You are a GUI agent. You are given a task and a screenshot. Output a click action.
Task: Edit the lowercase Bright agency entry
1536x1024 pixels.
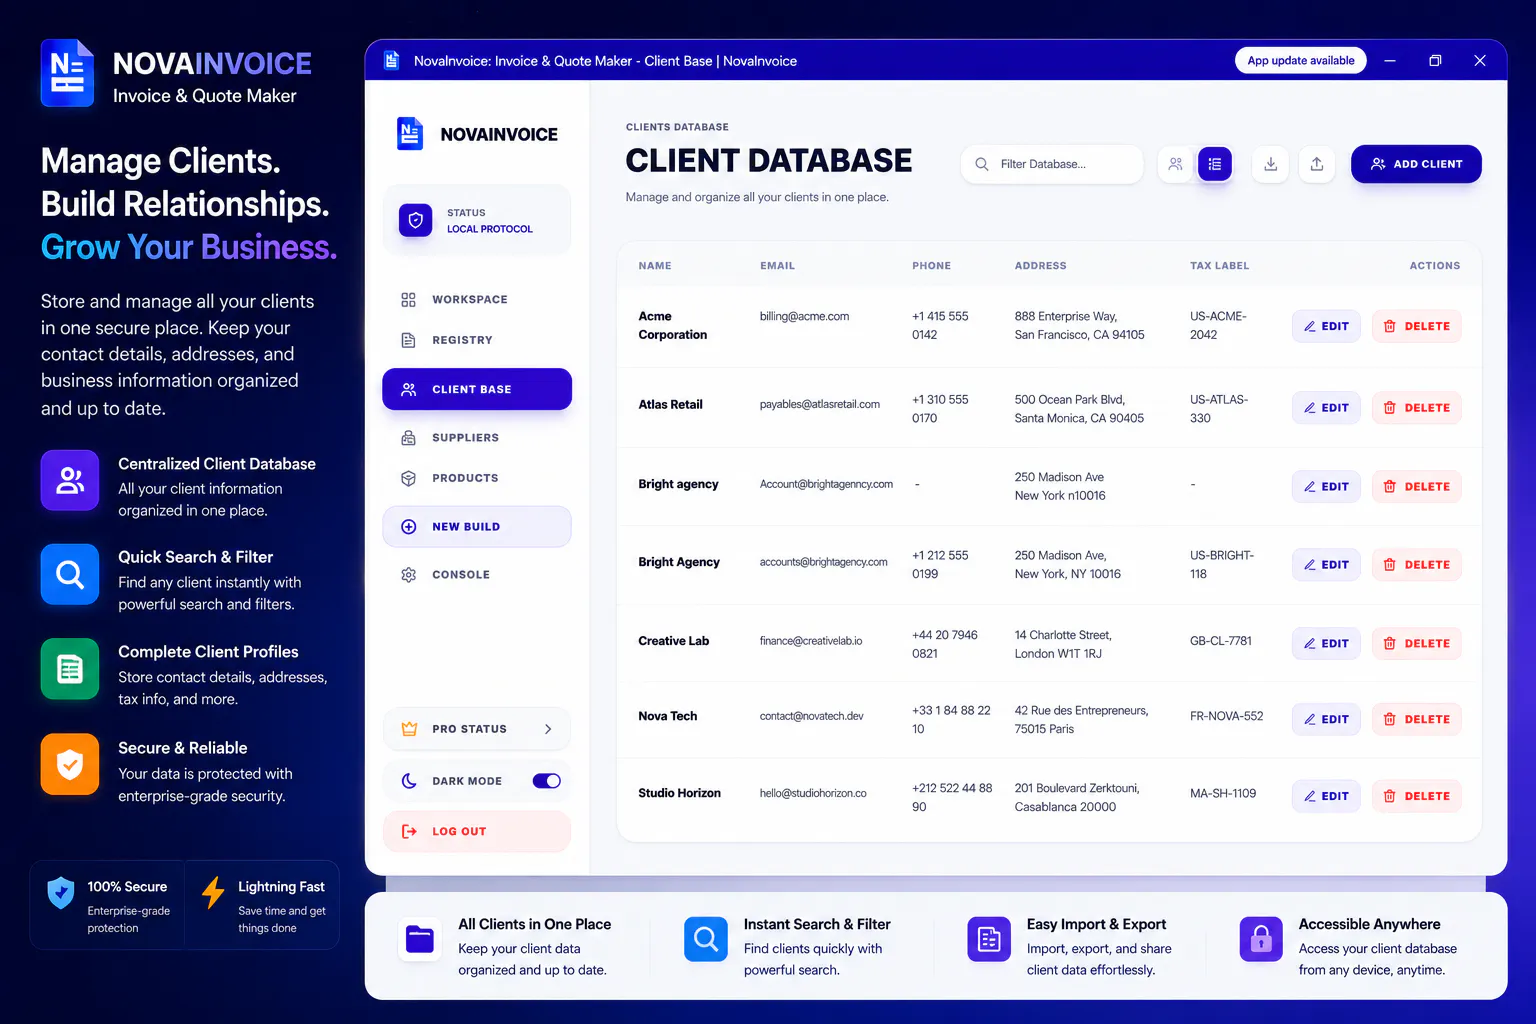point(1326,486)
